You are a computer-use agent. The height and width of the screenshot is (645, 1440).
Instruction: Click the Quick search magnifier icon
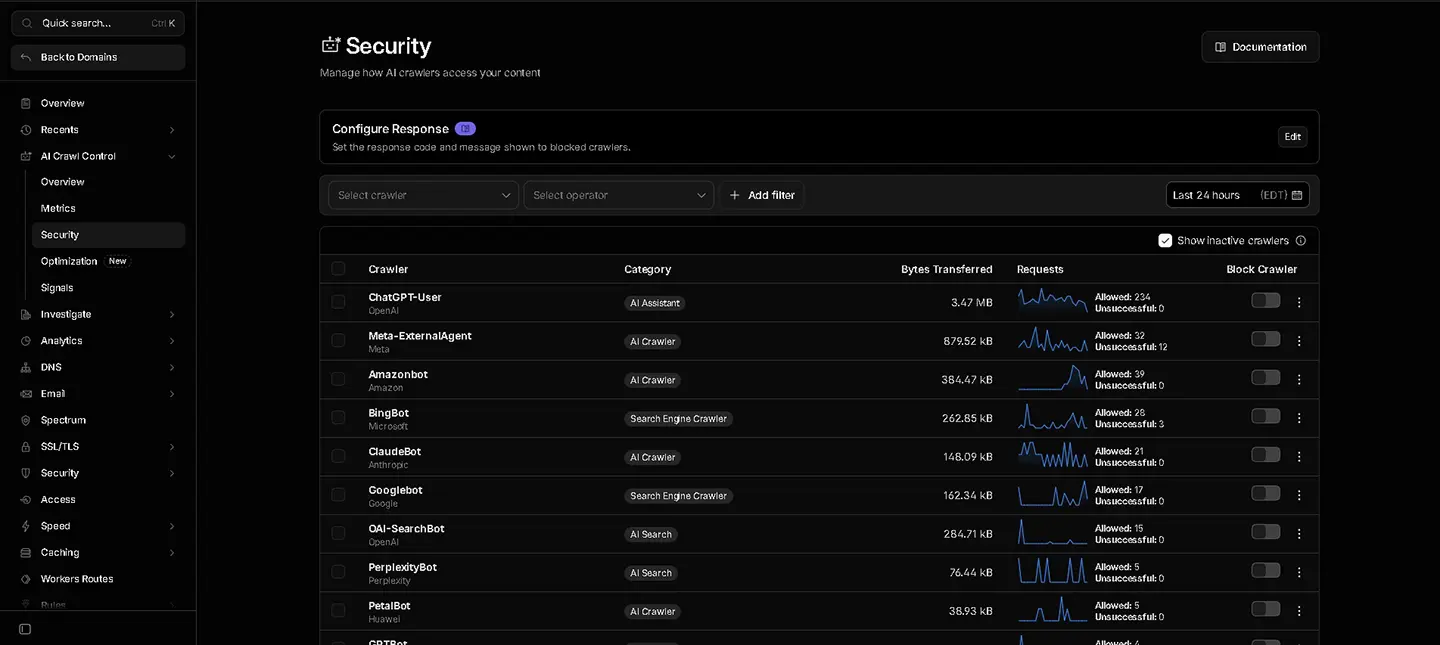coord(27,23)
